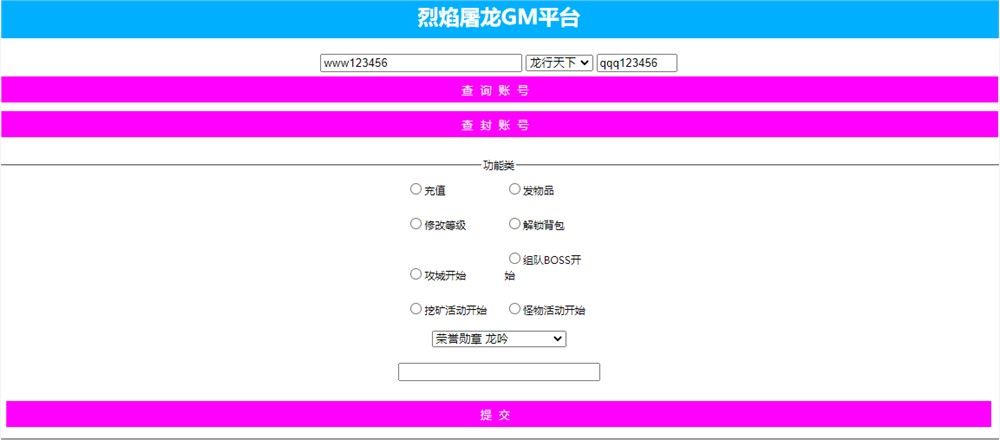The image size is (1000, 440).
Task: Click the 烈焰屠龙GM平台 page title
Action: [499, 18]
